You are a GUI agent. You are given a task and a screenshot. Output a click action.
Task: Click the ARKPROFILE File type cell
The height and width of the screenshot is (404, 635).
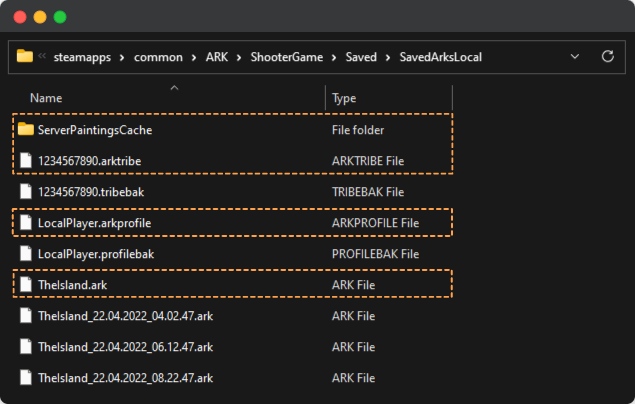pos(375,223)
